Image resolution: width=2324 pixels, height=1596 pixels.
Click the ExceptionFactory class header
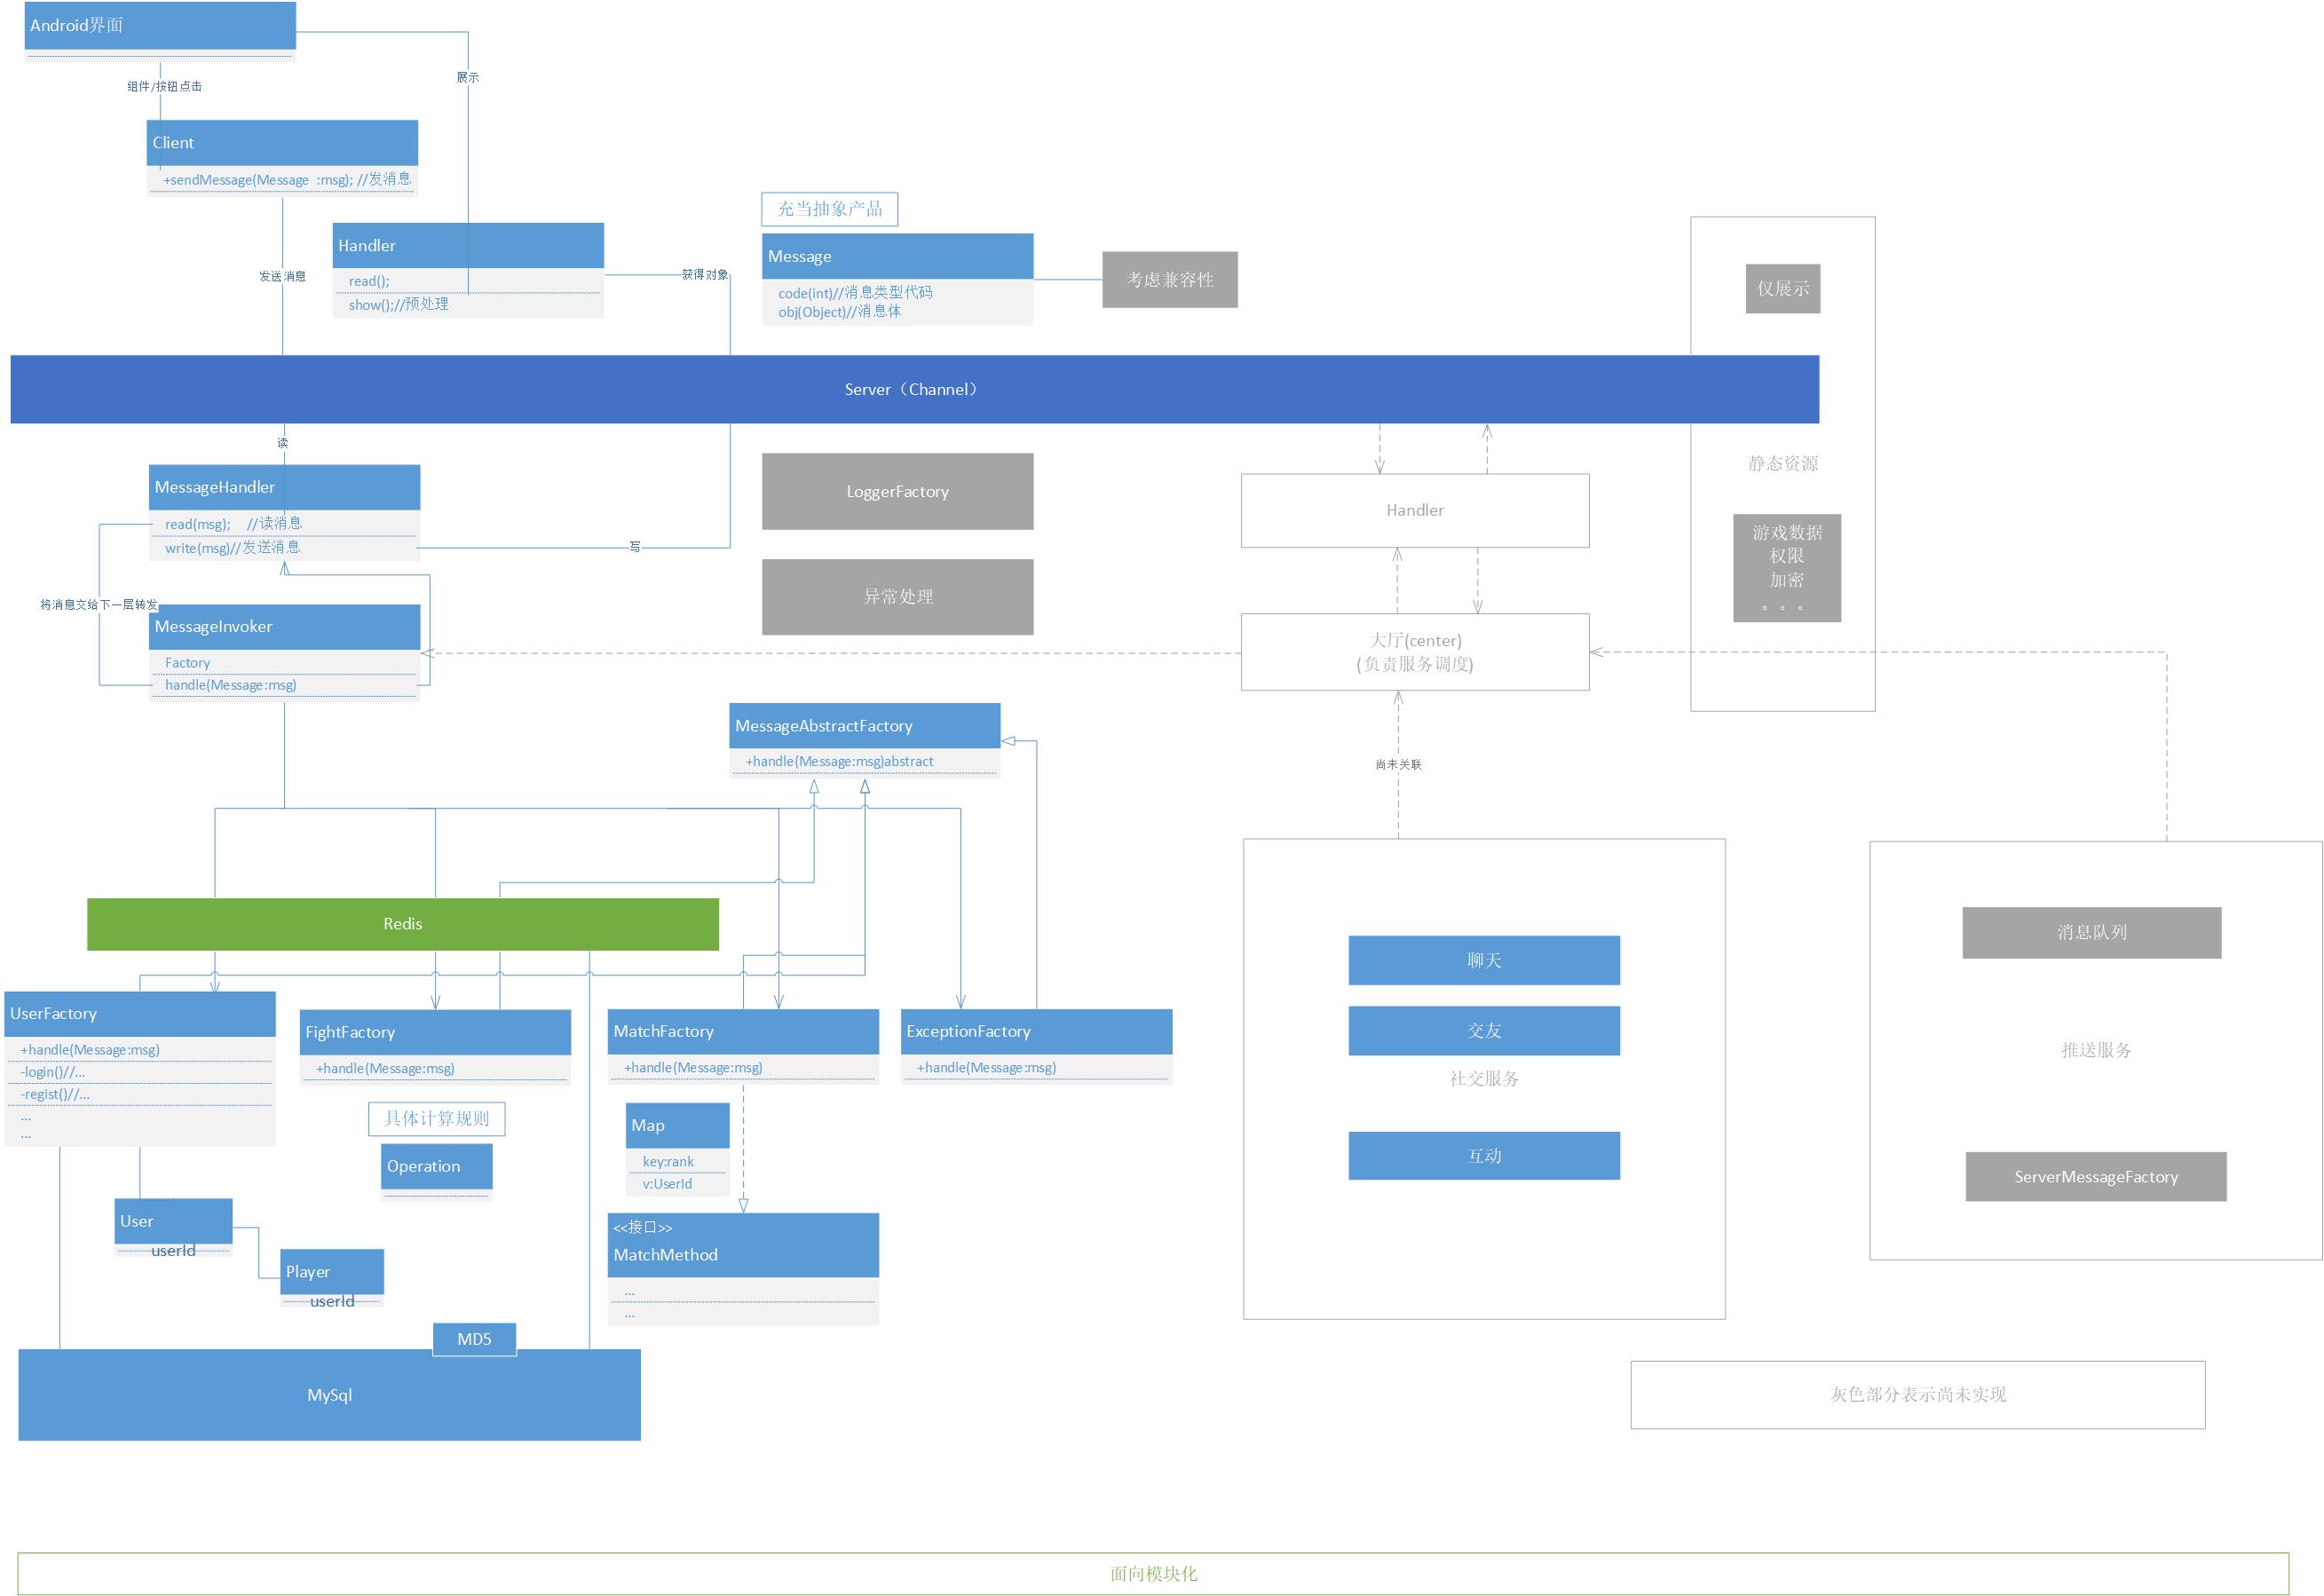coord(1036,1031)
